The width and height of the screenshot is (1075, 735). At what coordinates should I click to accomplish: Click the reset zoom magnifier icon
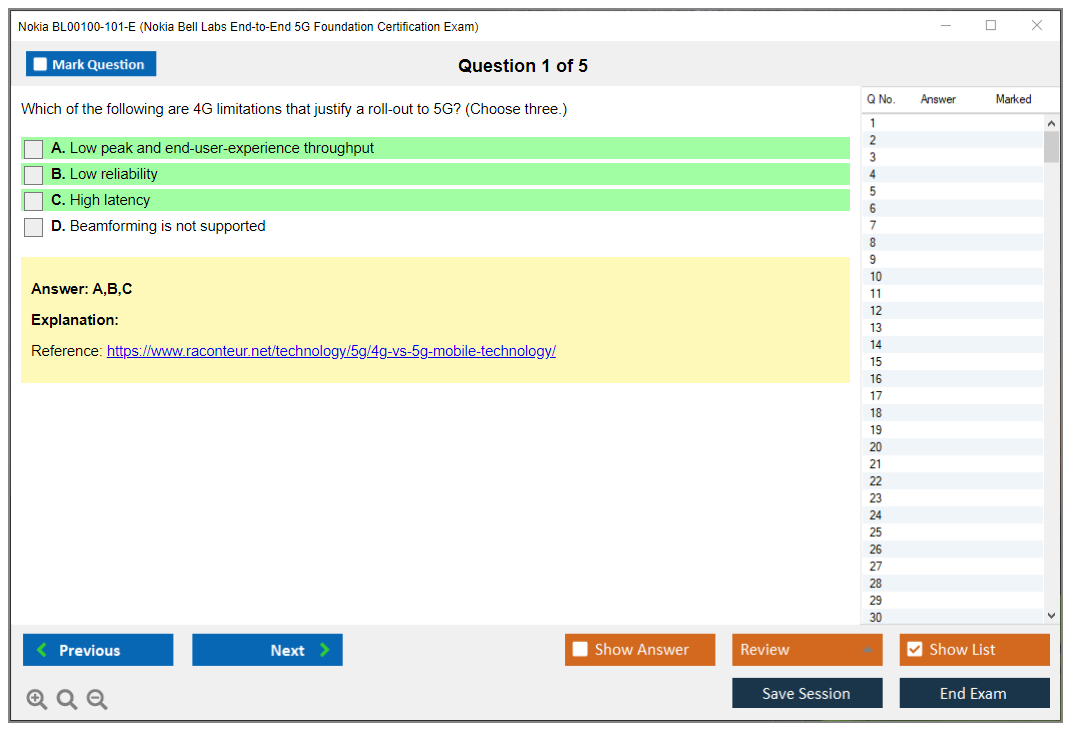67,700
